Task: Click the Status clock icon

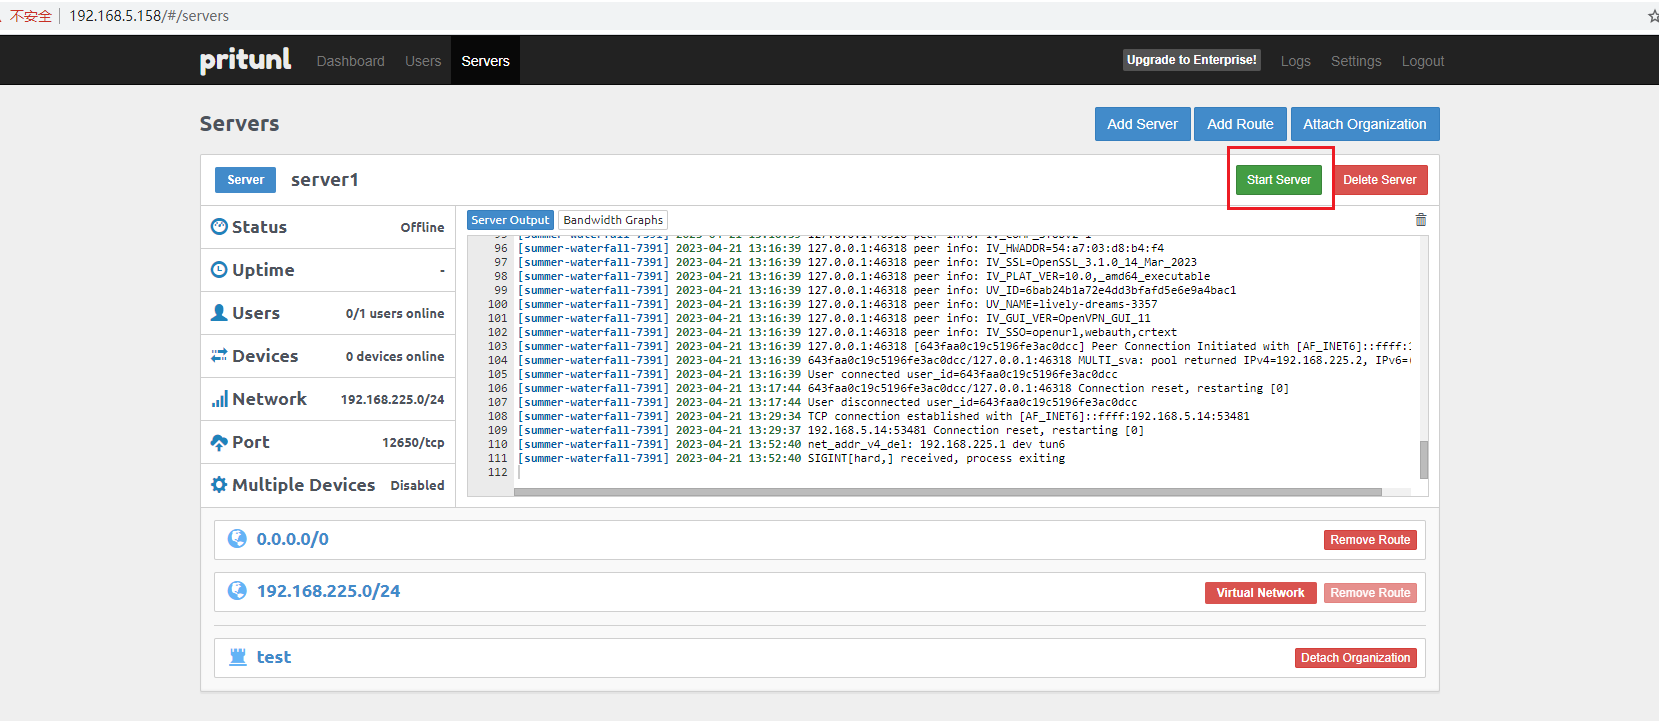Action: click(219, 227)
